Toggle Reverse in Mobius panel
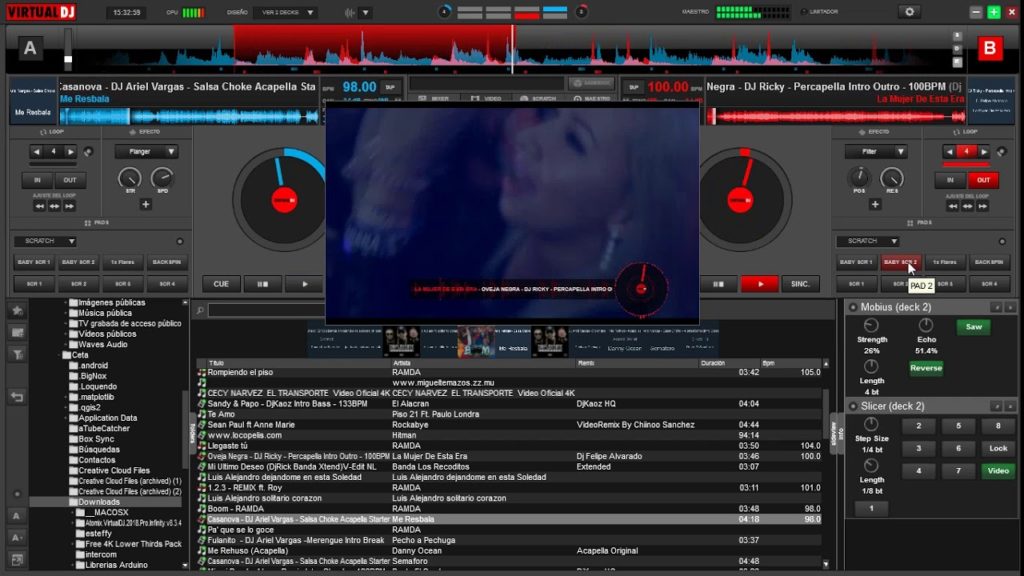This screenshot has width=1024, height=576. click(x=926, y=368)
